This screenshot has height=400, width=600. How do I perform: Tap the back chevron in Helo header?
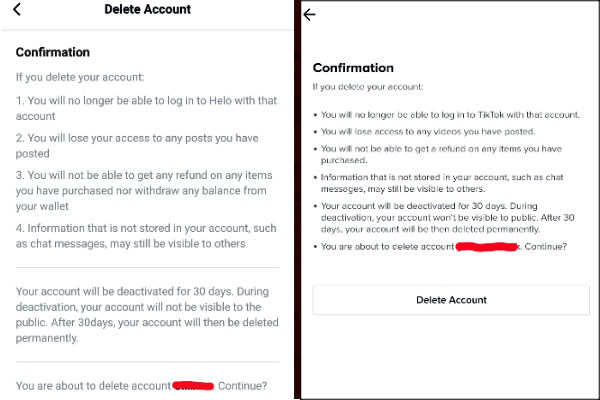pos(18,10)
